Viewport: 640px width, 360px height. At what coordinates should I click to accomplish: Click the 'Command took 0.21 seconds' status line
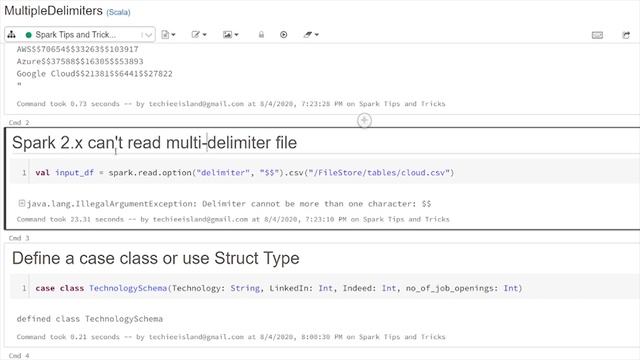pyautogui.click(x=231, y=337)
